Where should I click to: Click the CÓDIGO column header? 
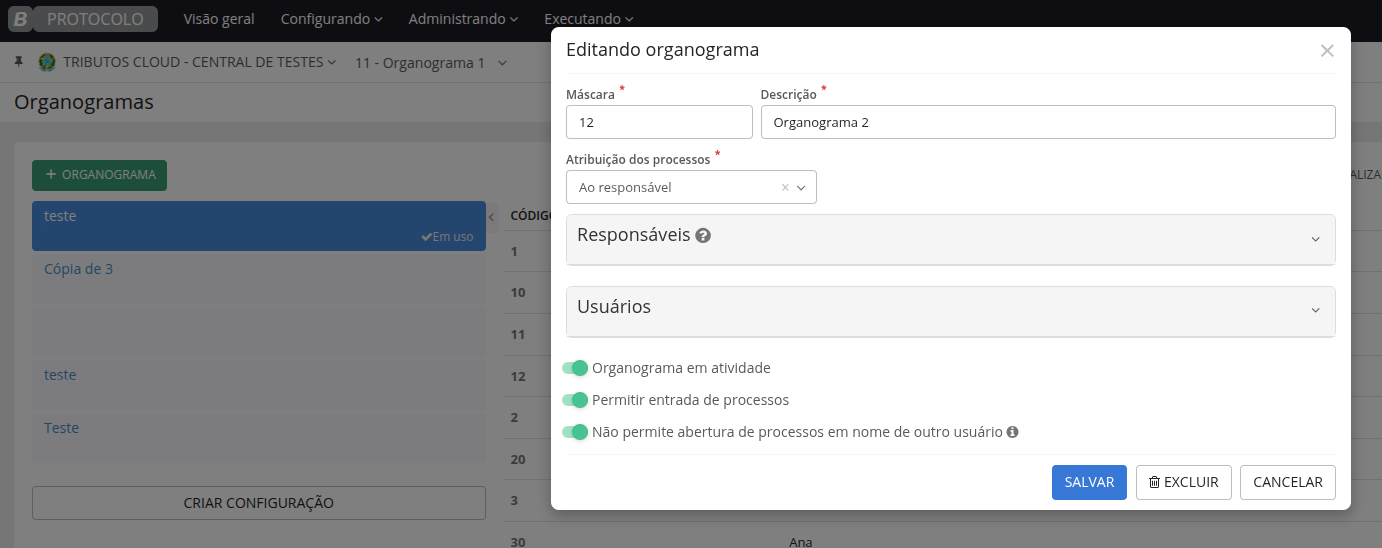(x=532, y=215)
